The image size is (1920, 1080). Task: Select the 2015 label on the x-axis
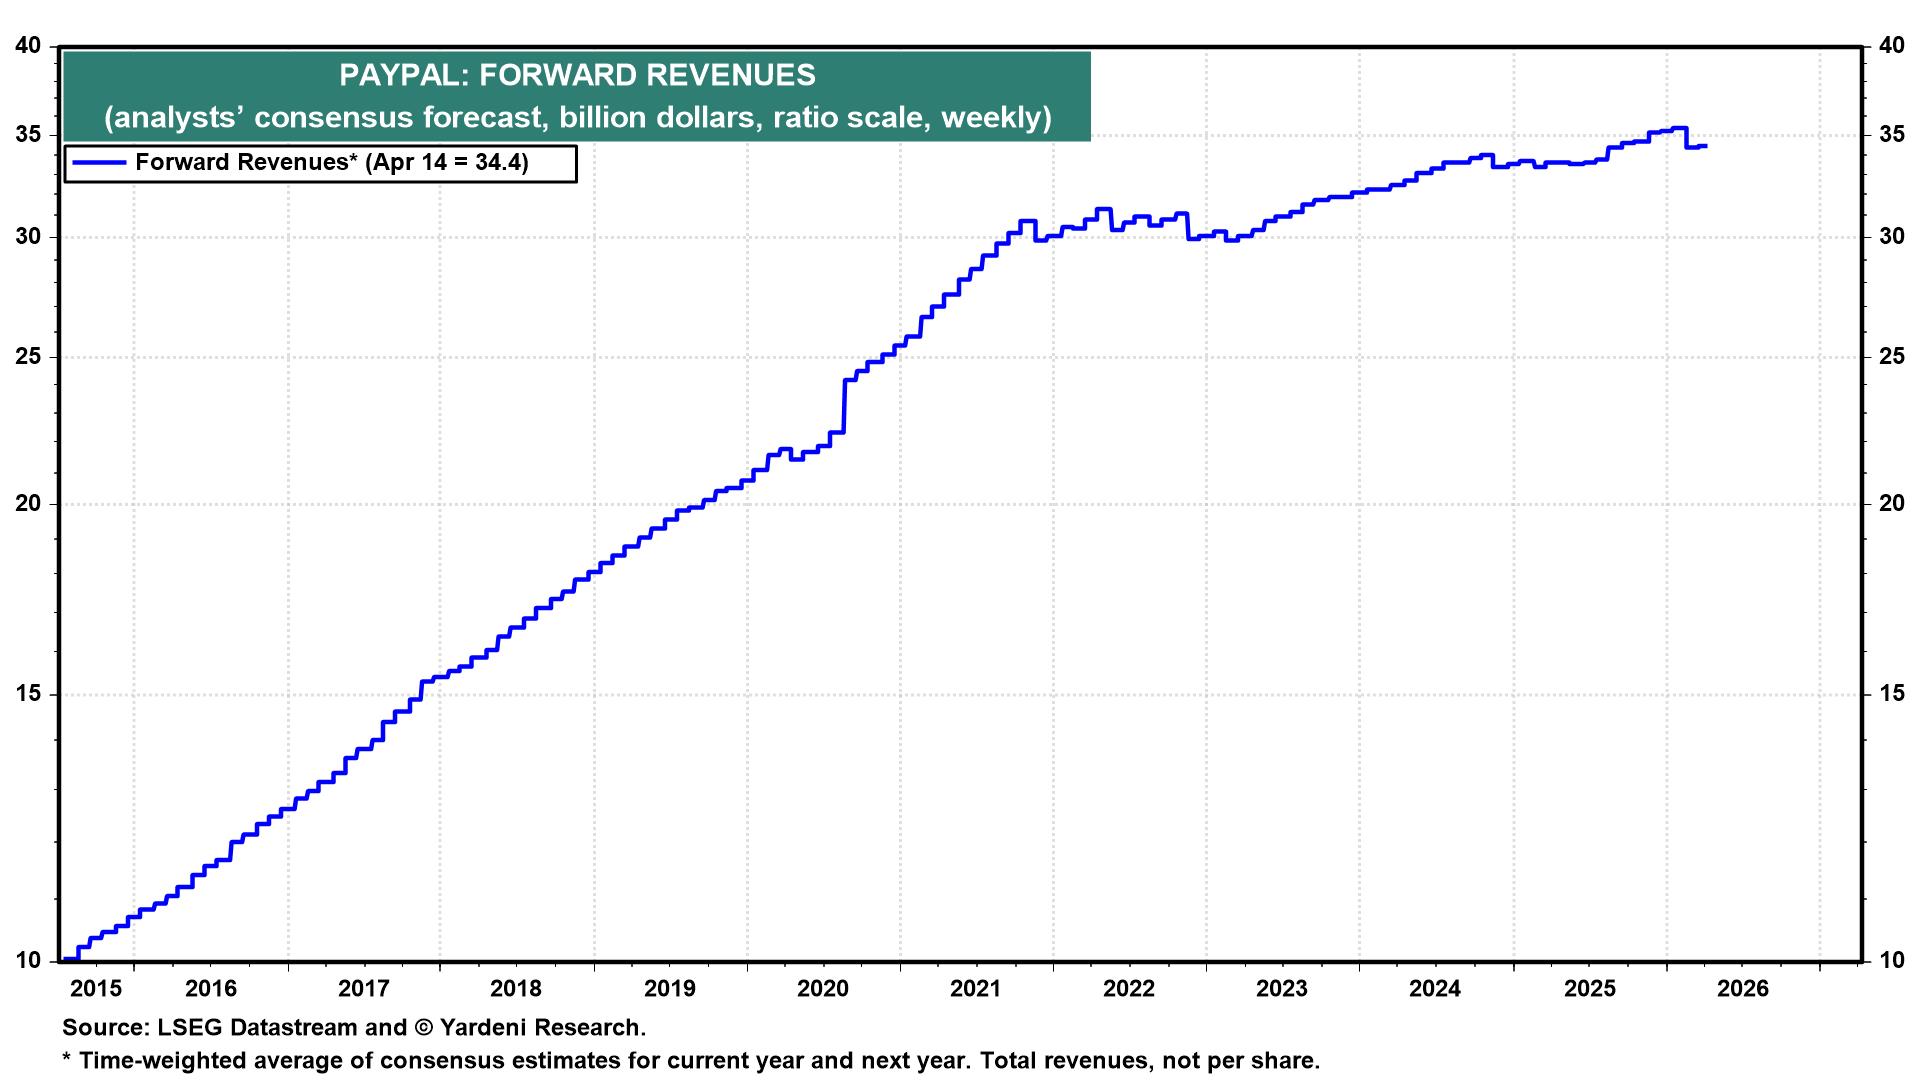[96, 989]
